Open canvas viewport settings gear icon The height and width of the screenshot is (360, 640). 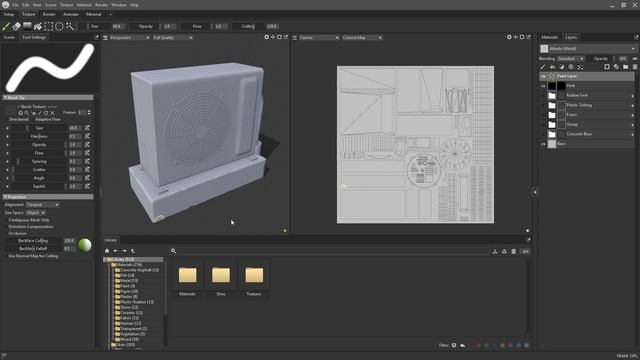(509, 37)
